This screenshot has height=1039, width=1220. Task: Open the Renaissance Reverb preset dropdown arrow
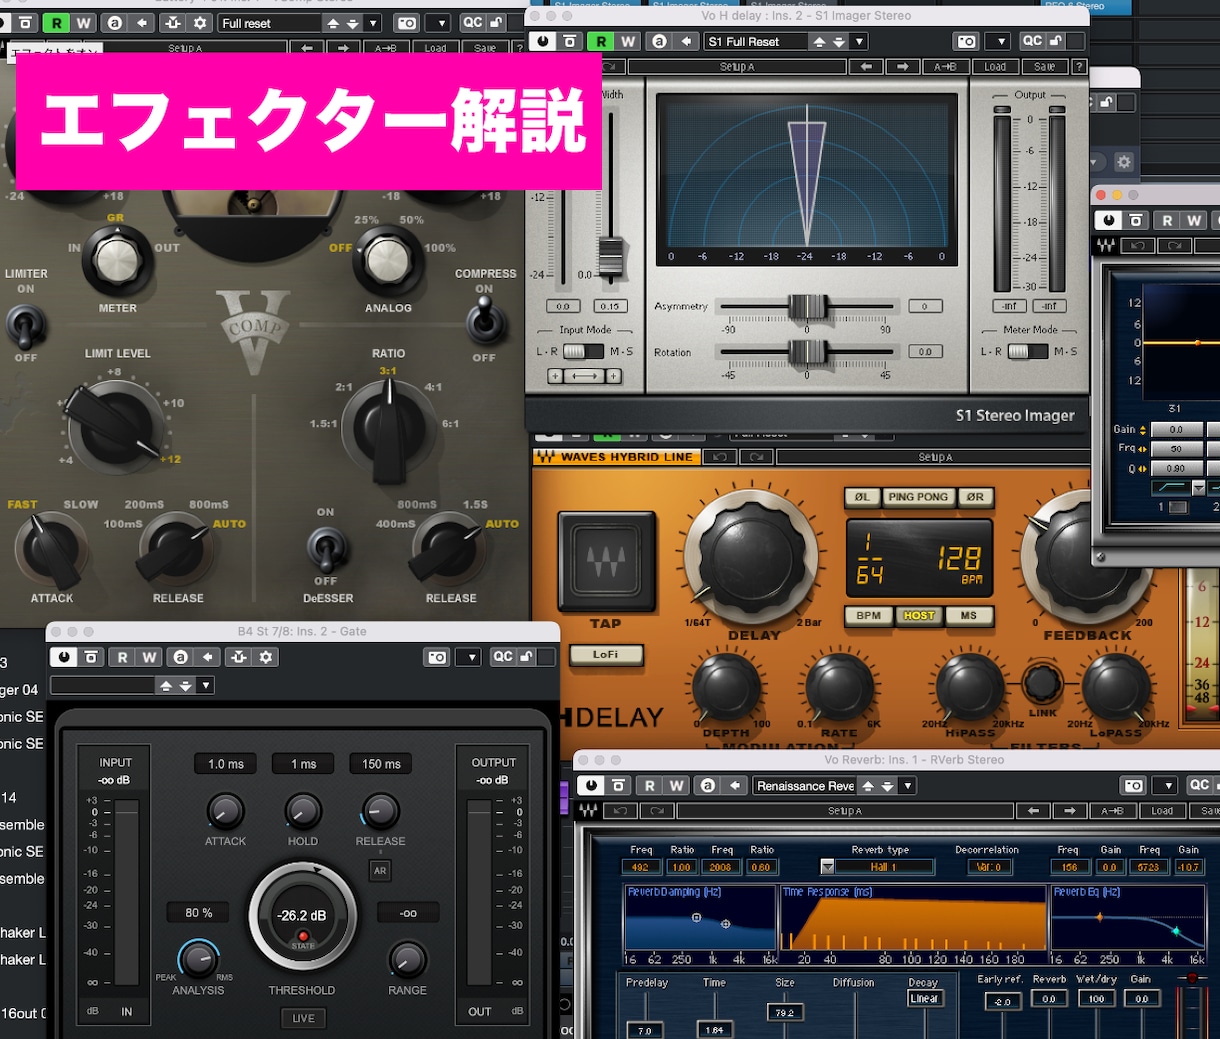[x=907, y=785]
